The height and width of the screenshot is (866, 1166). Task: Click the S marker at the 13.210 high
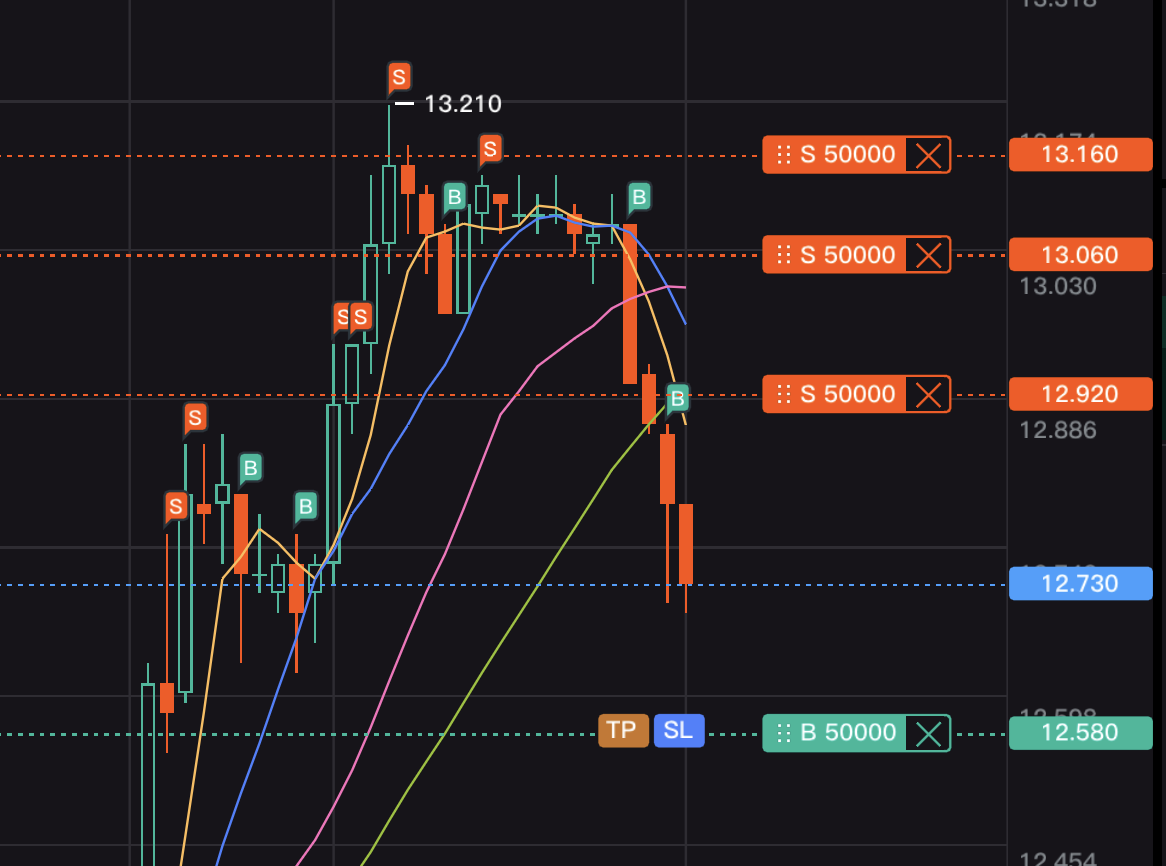pyautogui.click(x=399, y=76)
